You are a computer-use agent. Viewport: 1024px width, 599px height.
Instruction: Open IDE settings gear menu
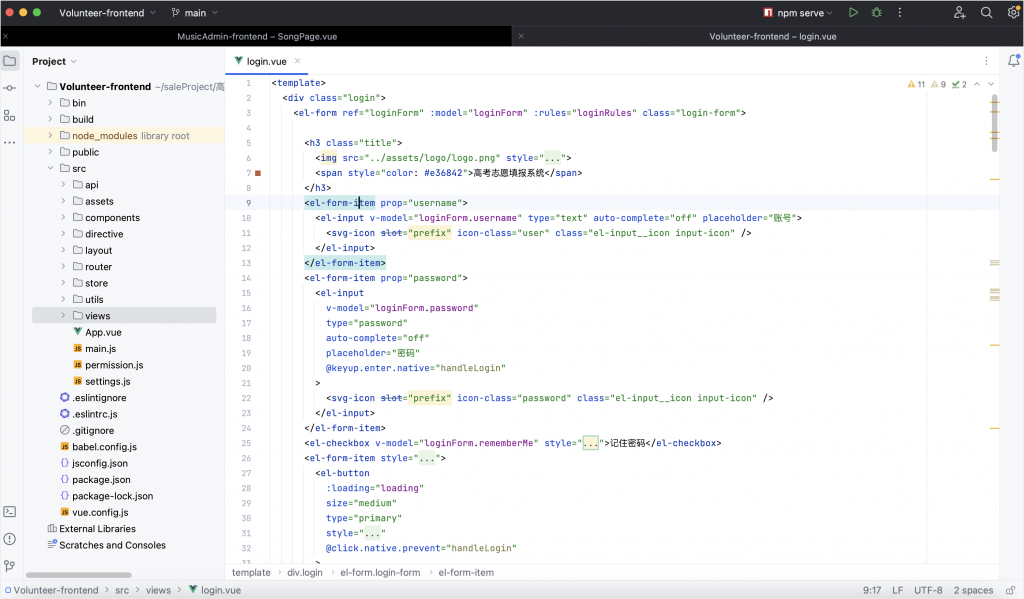click(1012, 13)
